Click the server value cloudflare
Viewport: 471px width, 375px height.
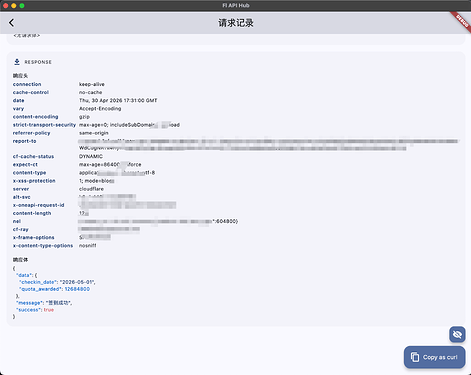tap(91, 189)
